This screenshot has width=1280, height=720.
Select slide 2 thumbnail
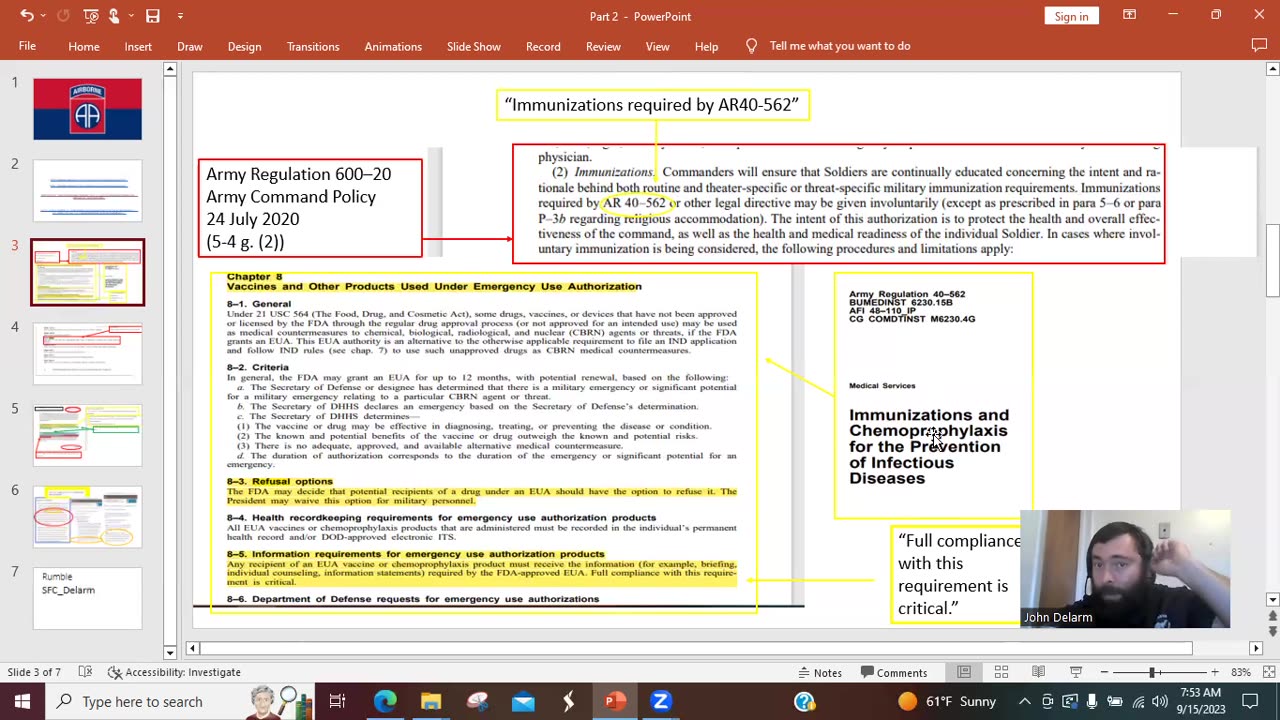point(88,190)
